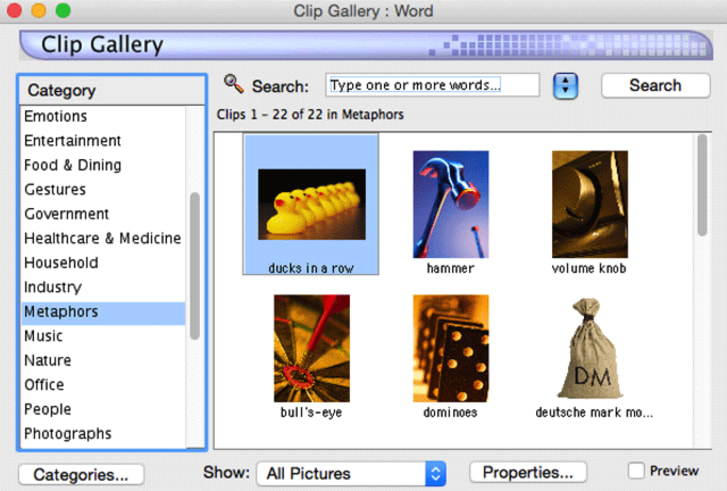Click the highlighted Metaphors category
727x491 pixels.
[103, 312]
